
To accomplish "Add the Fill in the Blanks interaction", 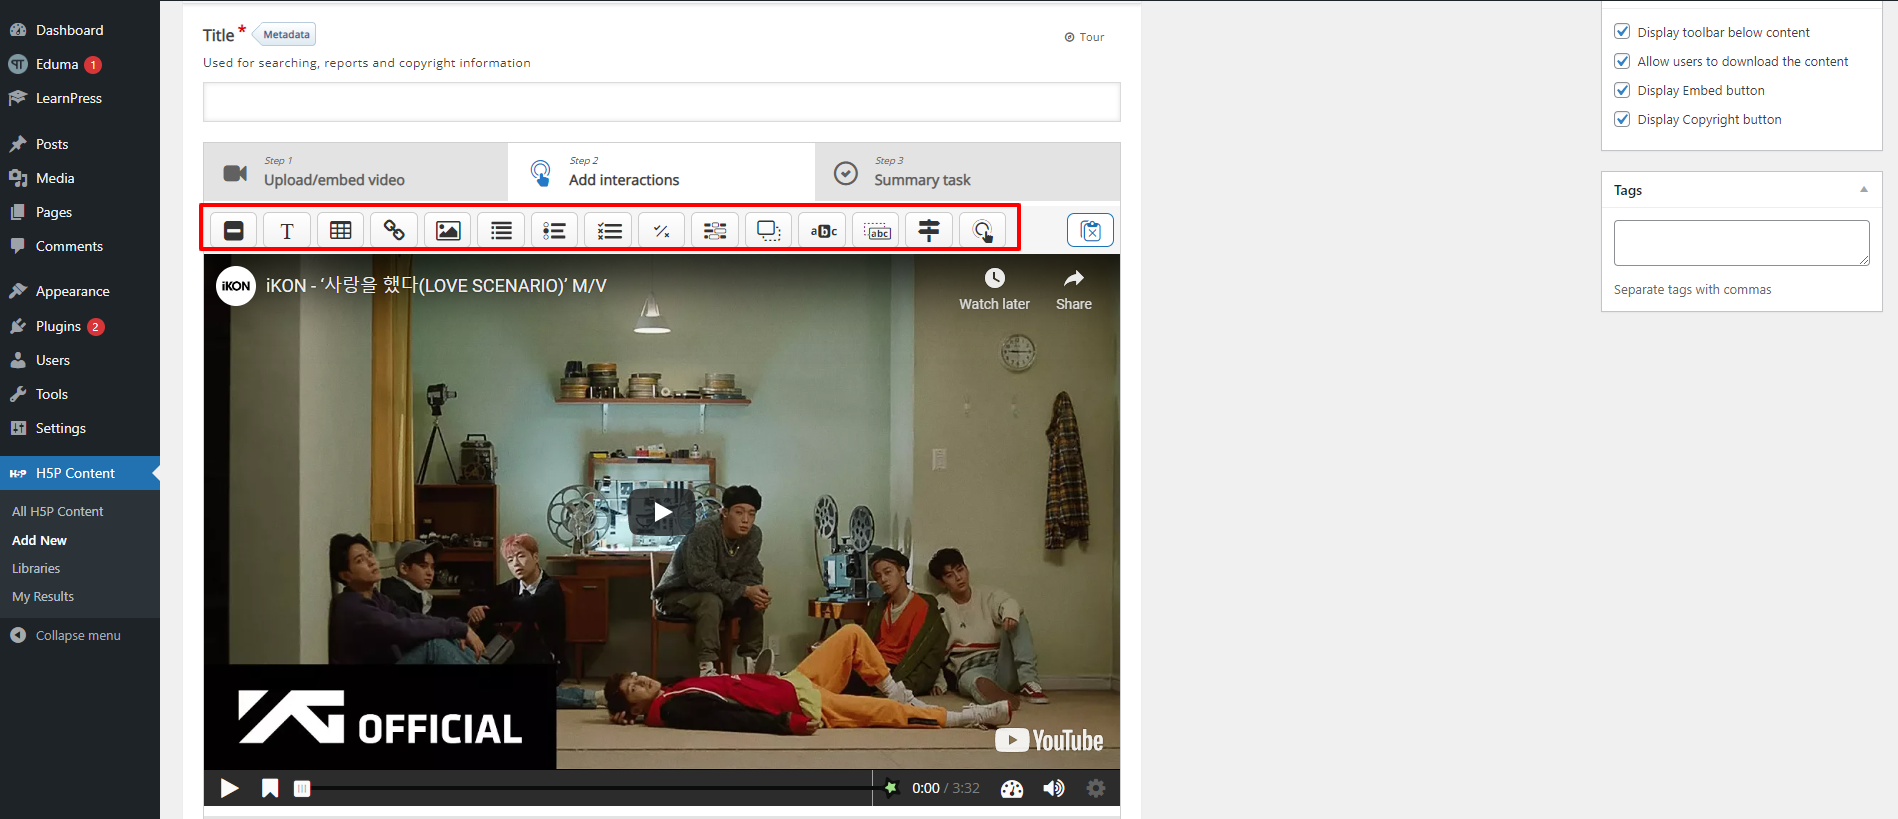I will (x=715, y=231).
